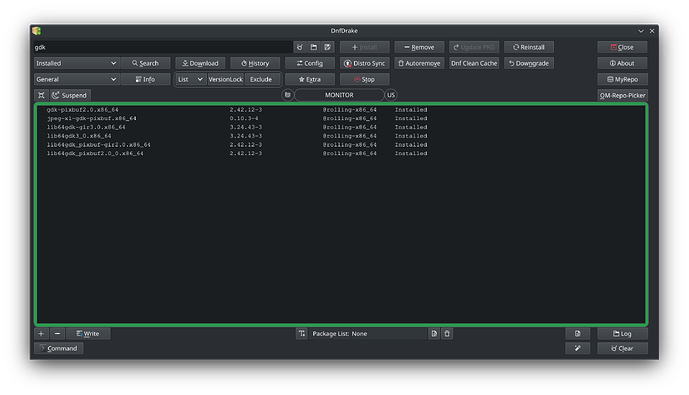This screenshot has height=395, width=689.
Task: Click the MONITOR button
Action: click(x=339, y=95)
